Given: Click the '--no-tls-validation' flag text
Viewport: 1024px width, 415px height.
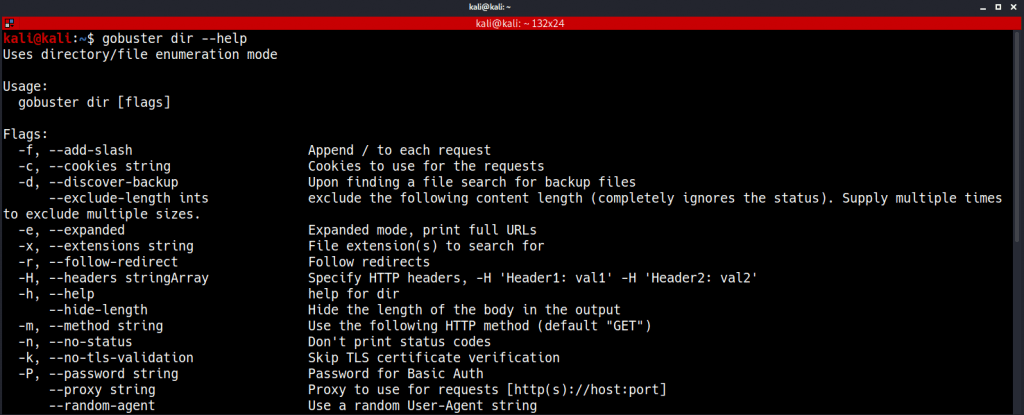Looking at the screenshot, I should point(121,357).
